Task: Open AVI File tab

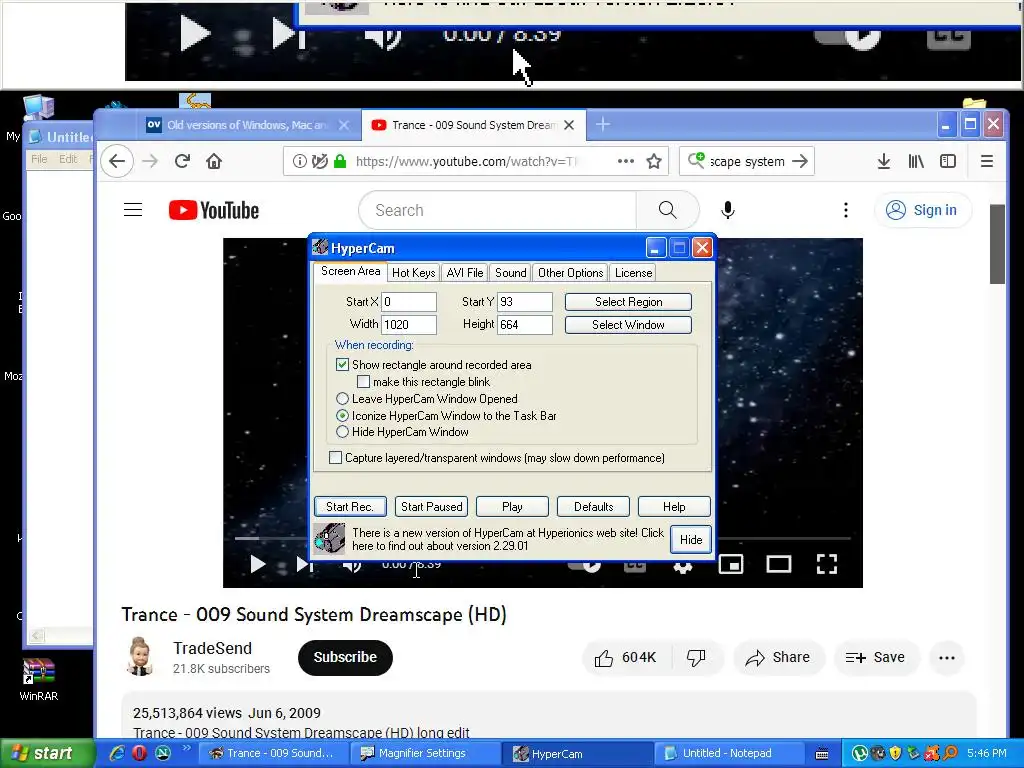Action: click(465, 273)
